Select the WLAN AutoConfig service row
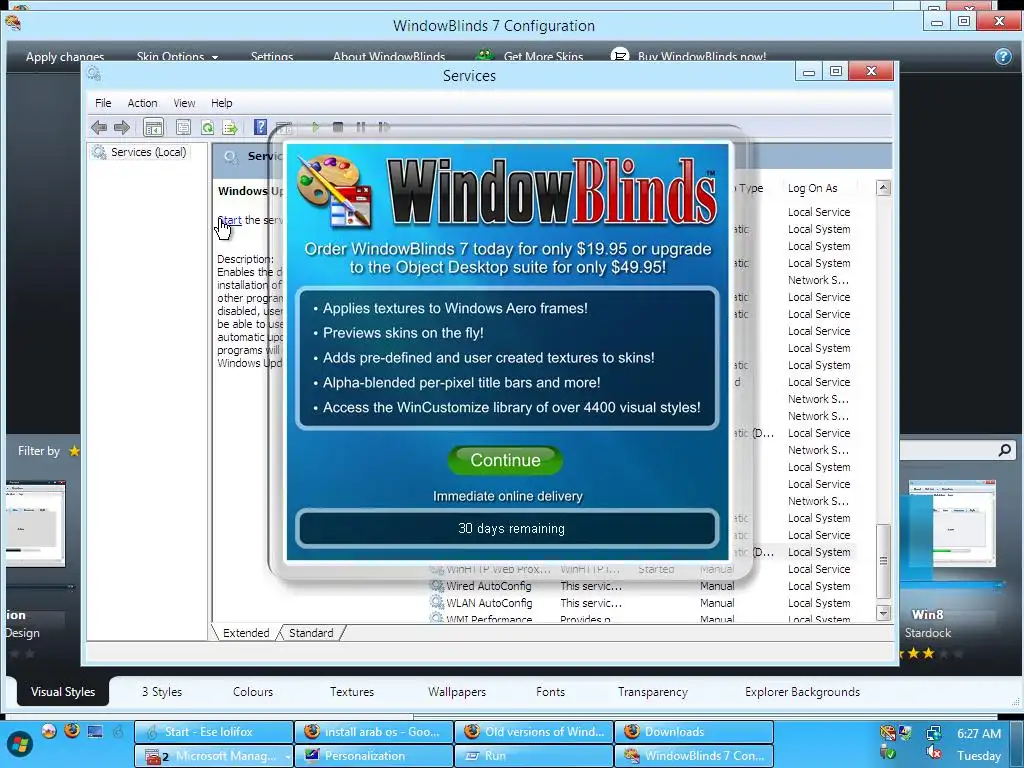1024x768 pixels. (x=640, y=603)
